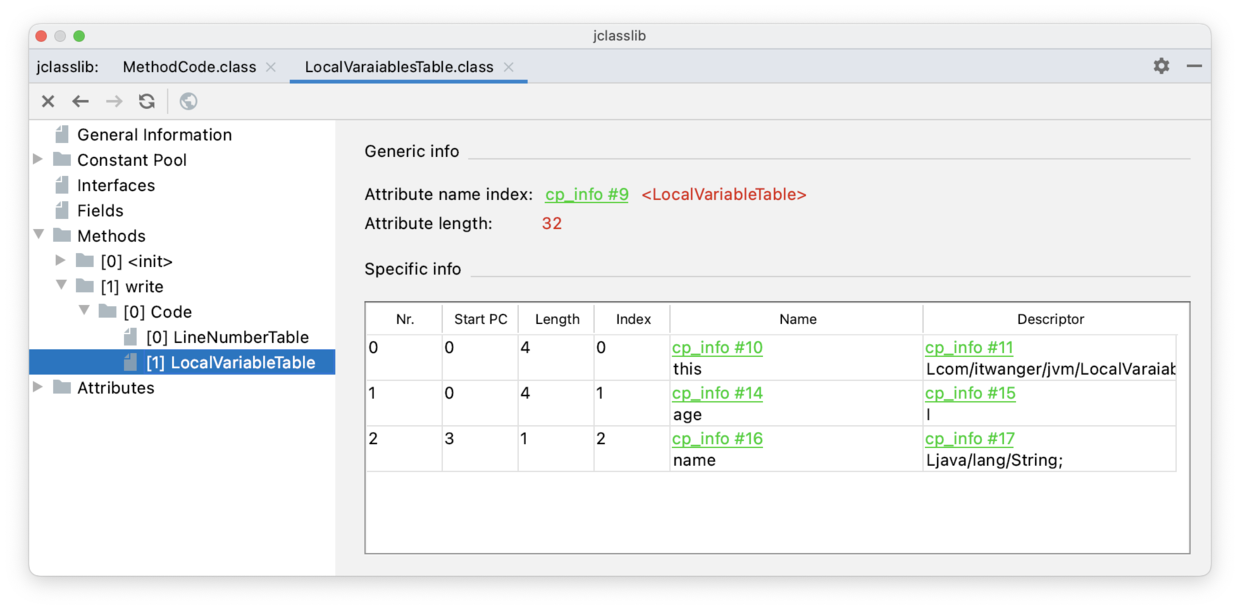Follow the cp_info #9 link
The image size is (1240, 610).
click(x=587, y=194)
